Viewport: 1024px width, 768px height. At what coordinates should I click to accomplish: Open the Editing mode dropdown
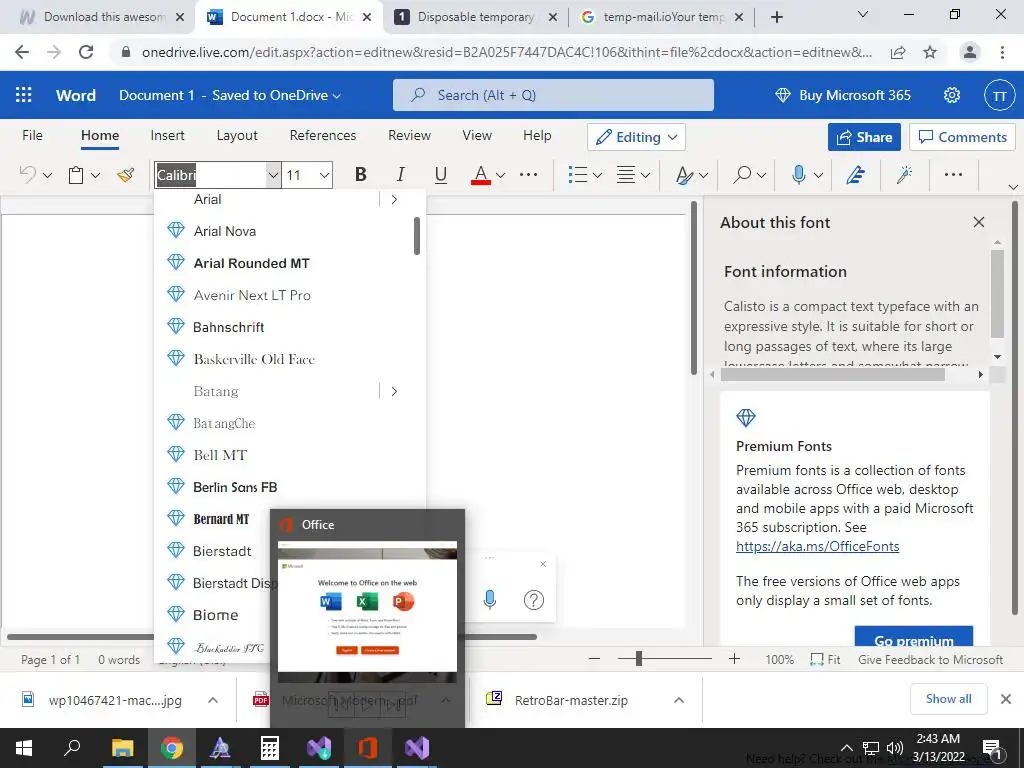[636, 137]
